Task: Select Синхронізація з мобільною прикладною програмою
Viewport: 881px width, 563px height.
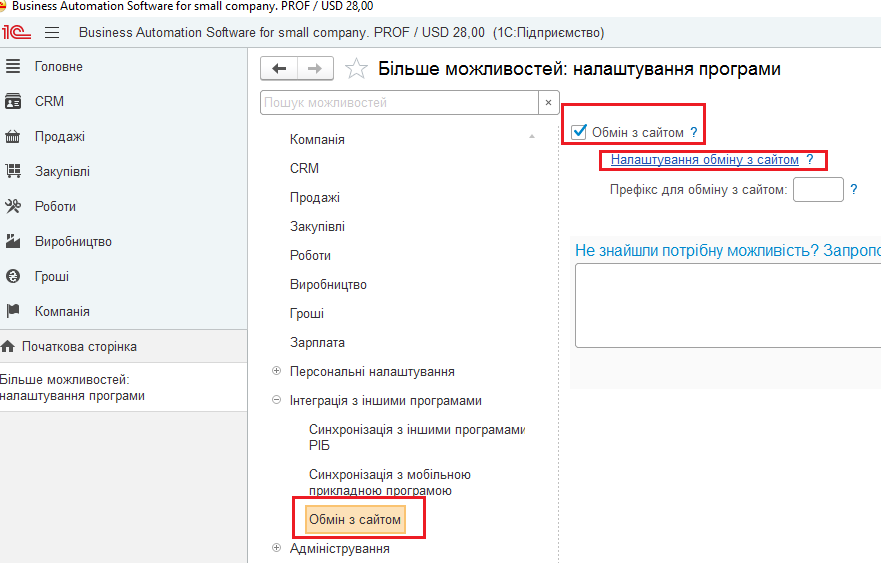Action: [390, 483]
